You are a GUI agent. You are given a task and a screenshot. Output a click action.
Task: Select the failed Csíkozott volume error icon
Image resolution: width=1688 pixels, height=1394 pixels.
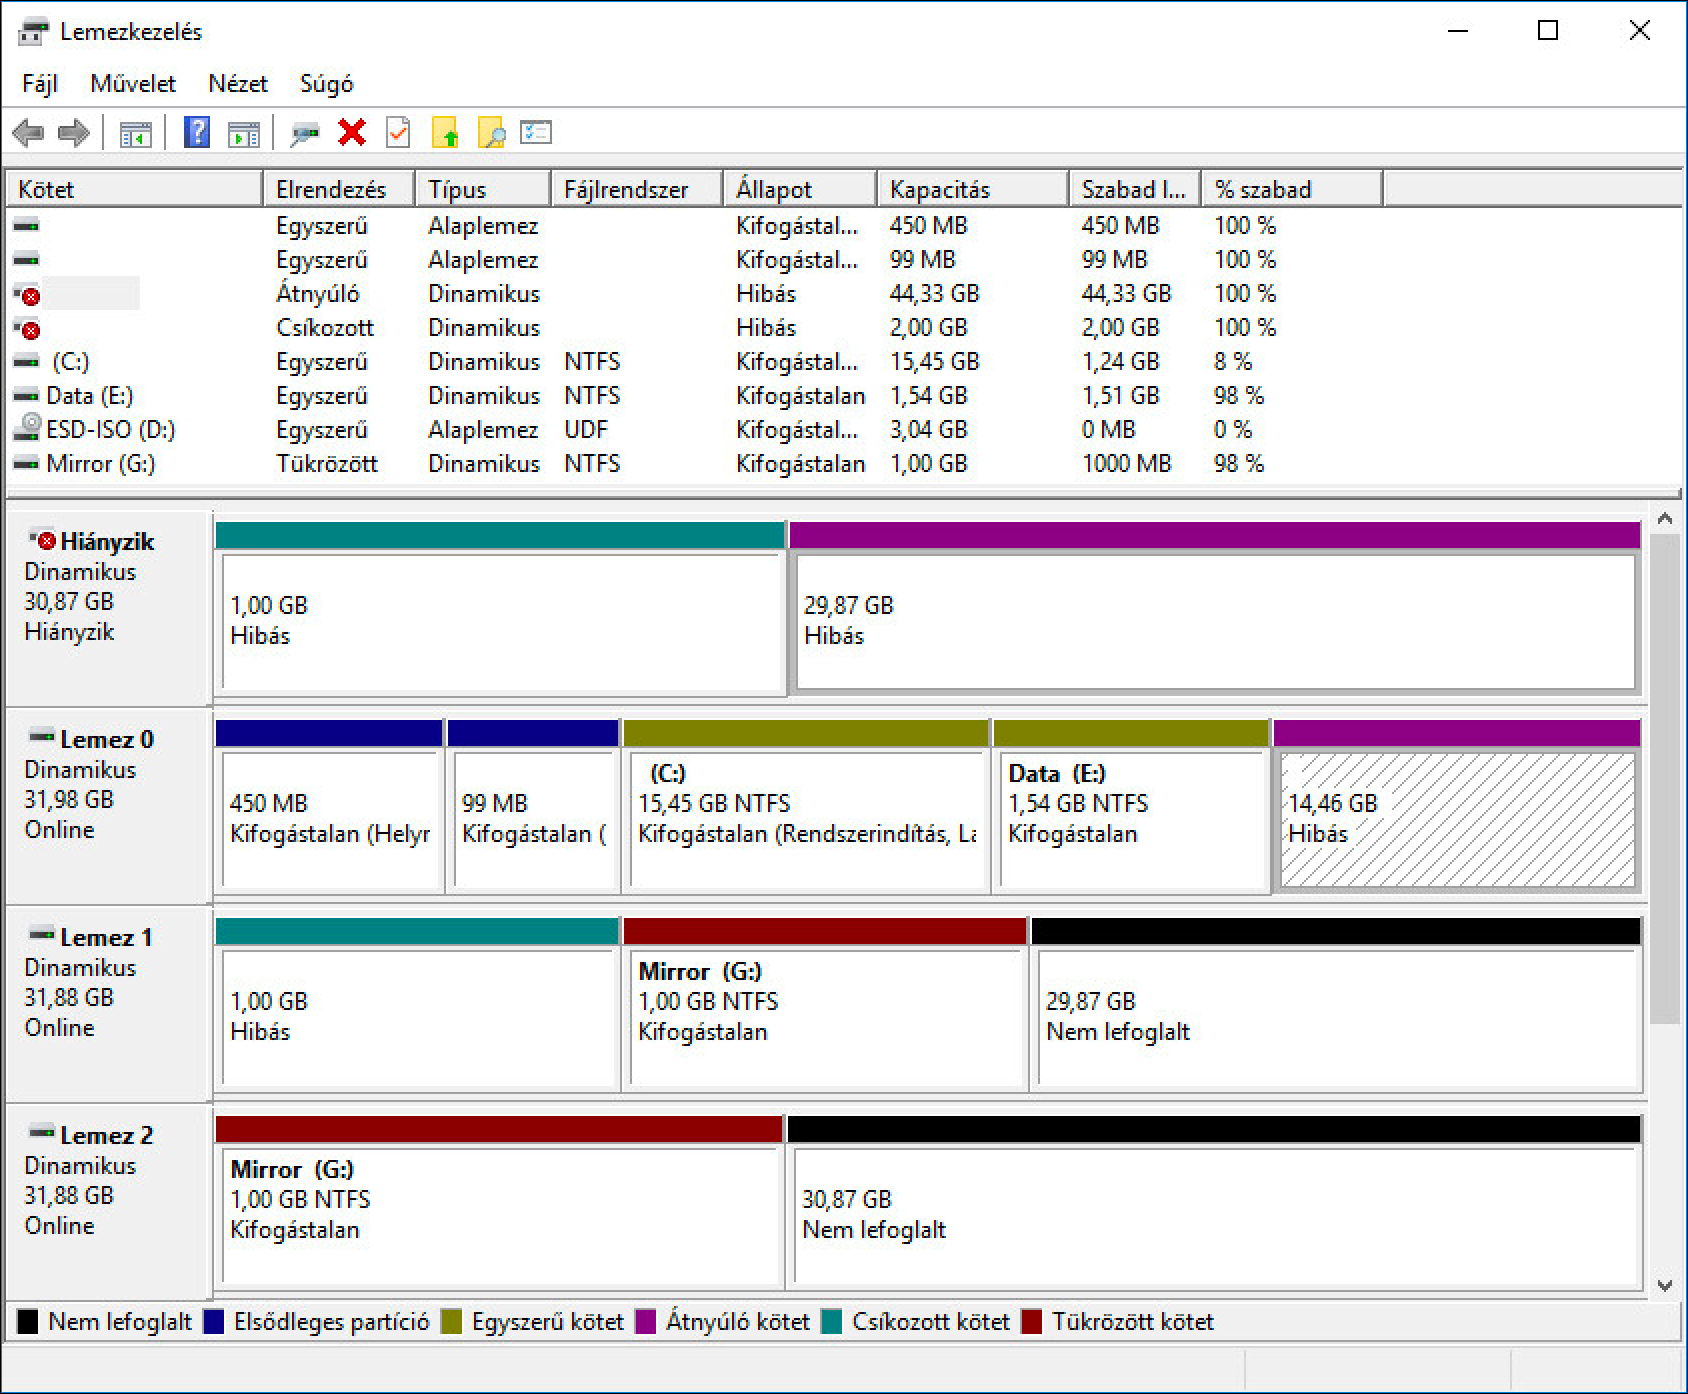[x=28, y=329]
